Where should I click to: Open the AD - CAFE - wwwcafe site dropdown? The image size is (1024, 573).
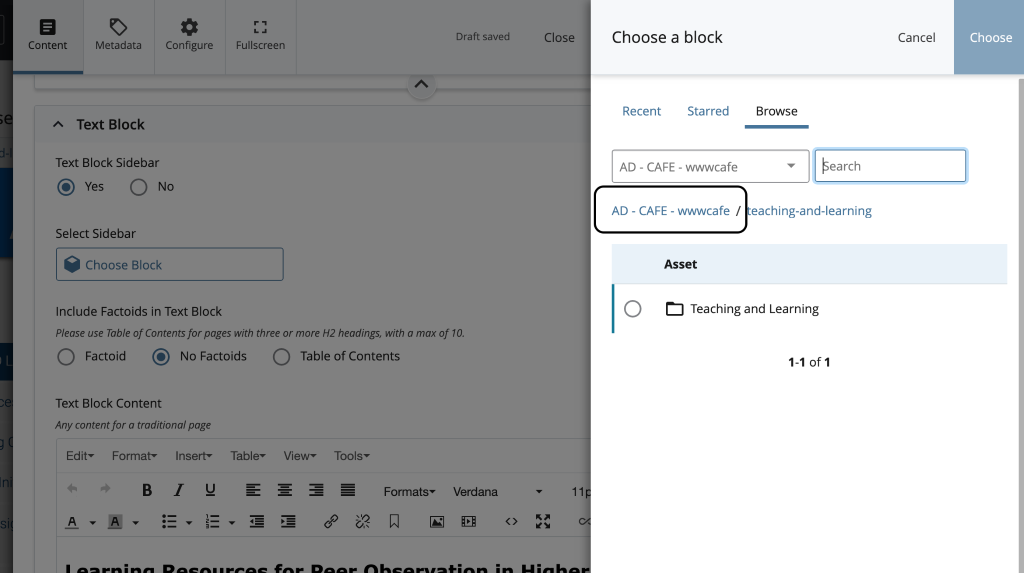point(711,167)
